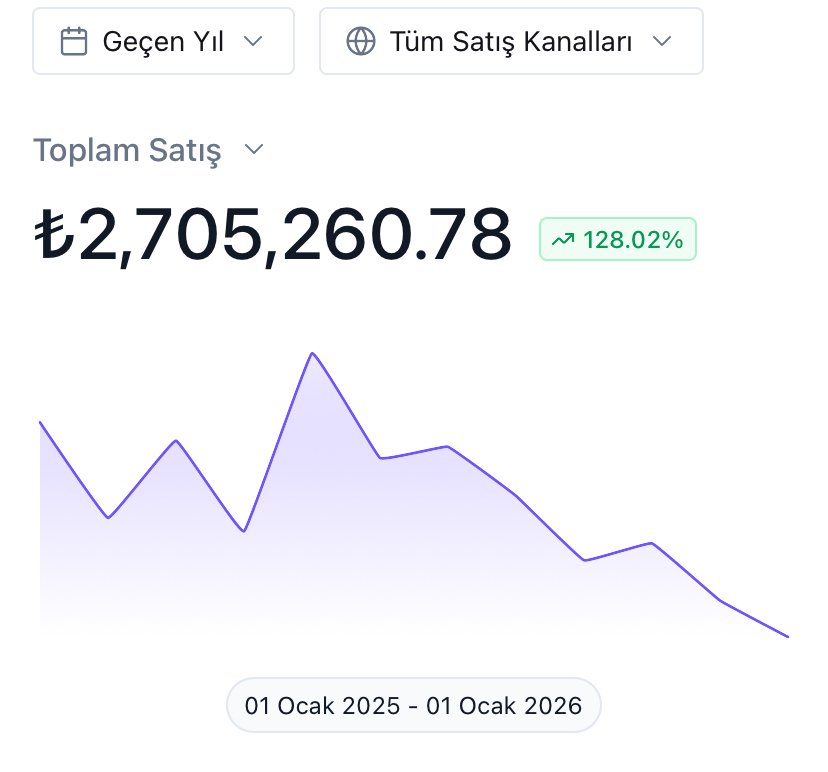Select the Tüm Satış Kanalları channel filter
Image resolution: width=828 pixels, height=772 pixels.
[x=510, y=41]
